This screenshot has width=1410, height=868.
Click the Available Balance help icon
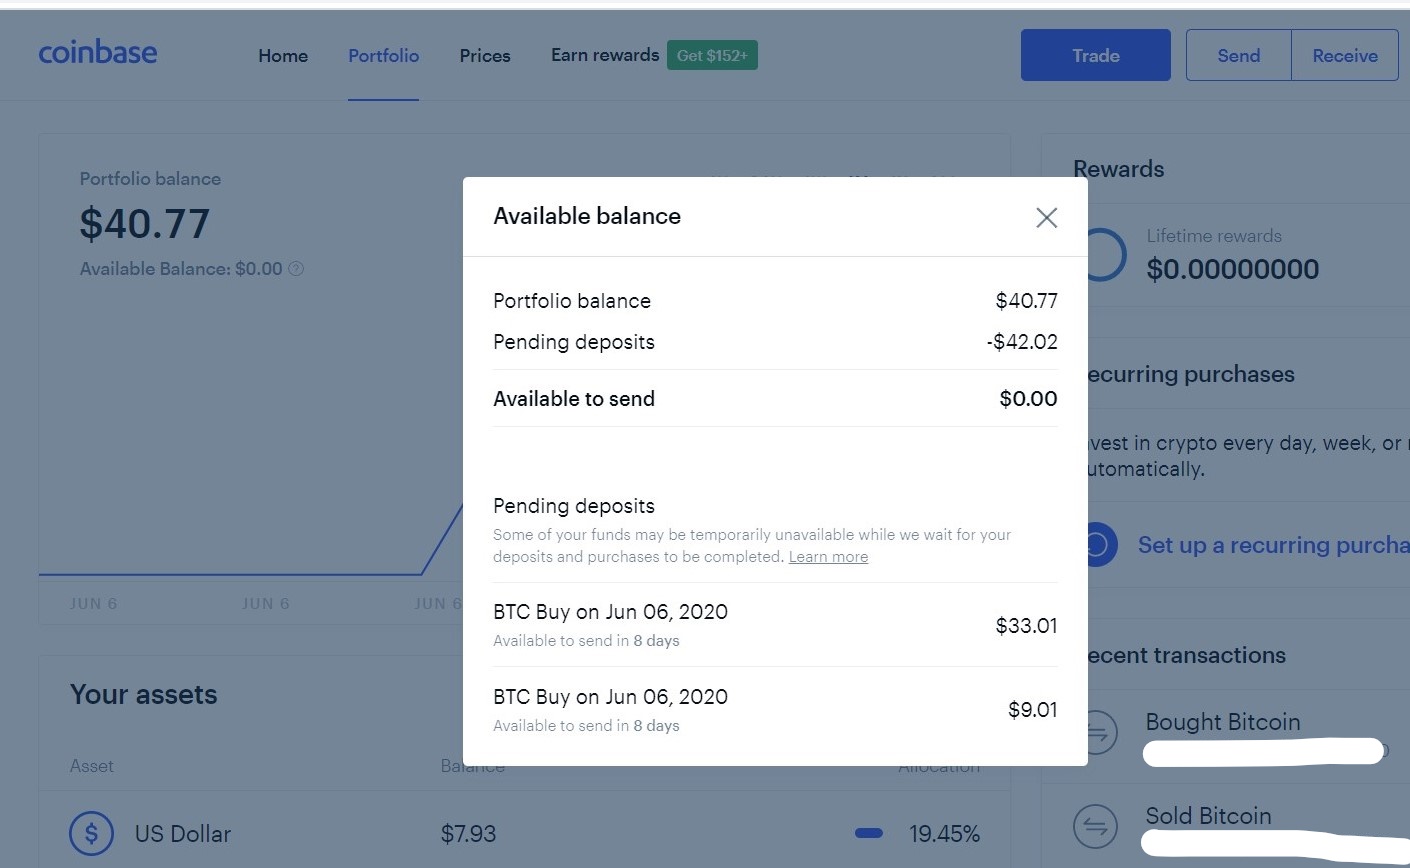coord(296,269)
